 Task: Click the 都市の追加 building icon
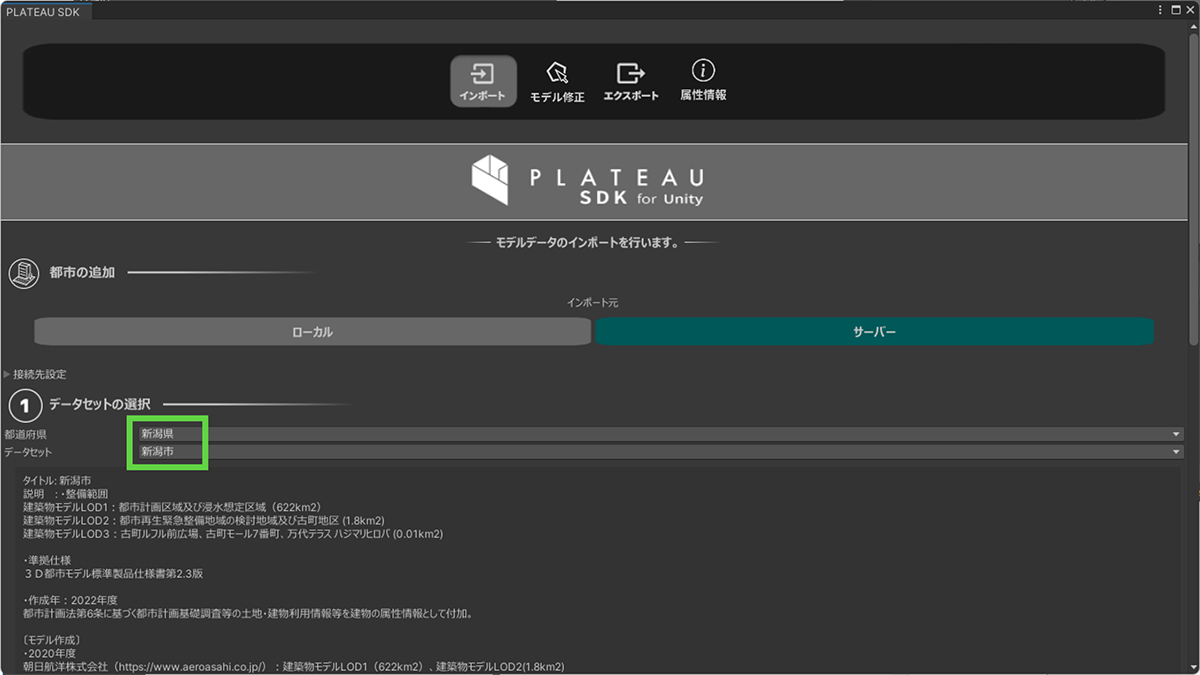pyautogui.click(x=23, y=272)
